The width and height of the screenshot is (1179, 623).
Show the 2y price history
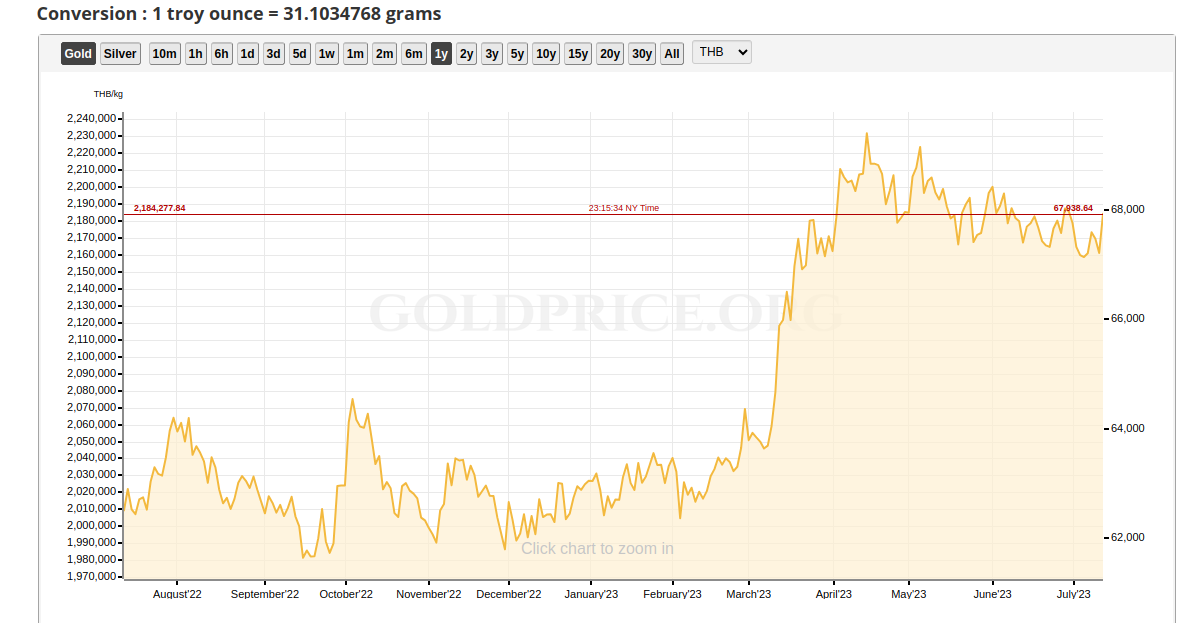pos(467,54)
